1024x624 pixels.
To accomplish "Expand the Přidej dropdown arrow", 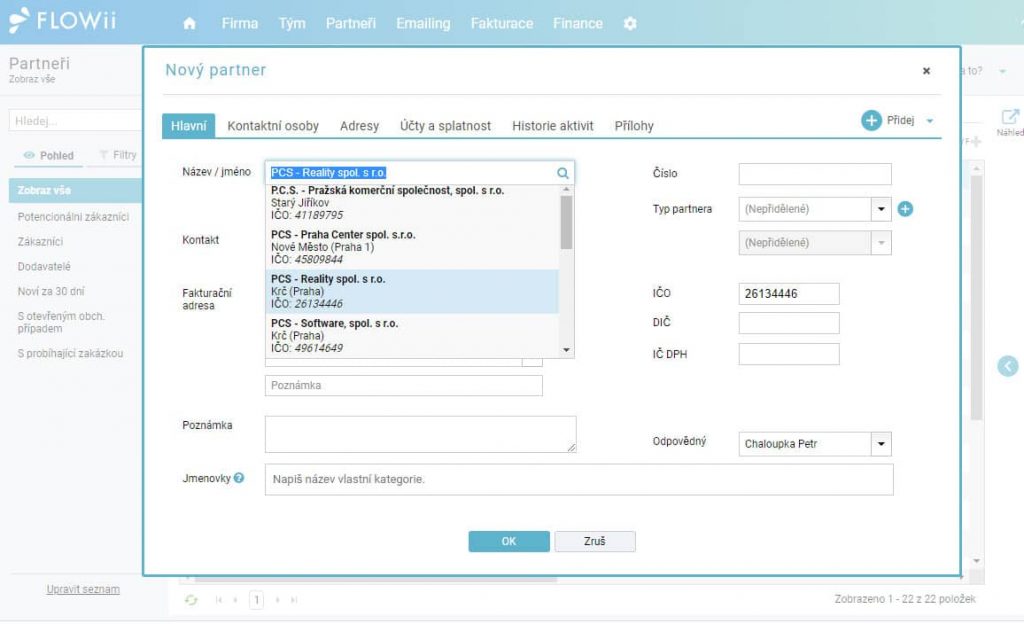I will pos(930,121).
